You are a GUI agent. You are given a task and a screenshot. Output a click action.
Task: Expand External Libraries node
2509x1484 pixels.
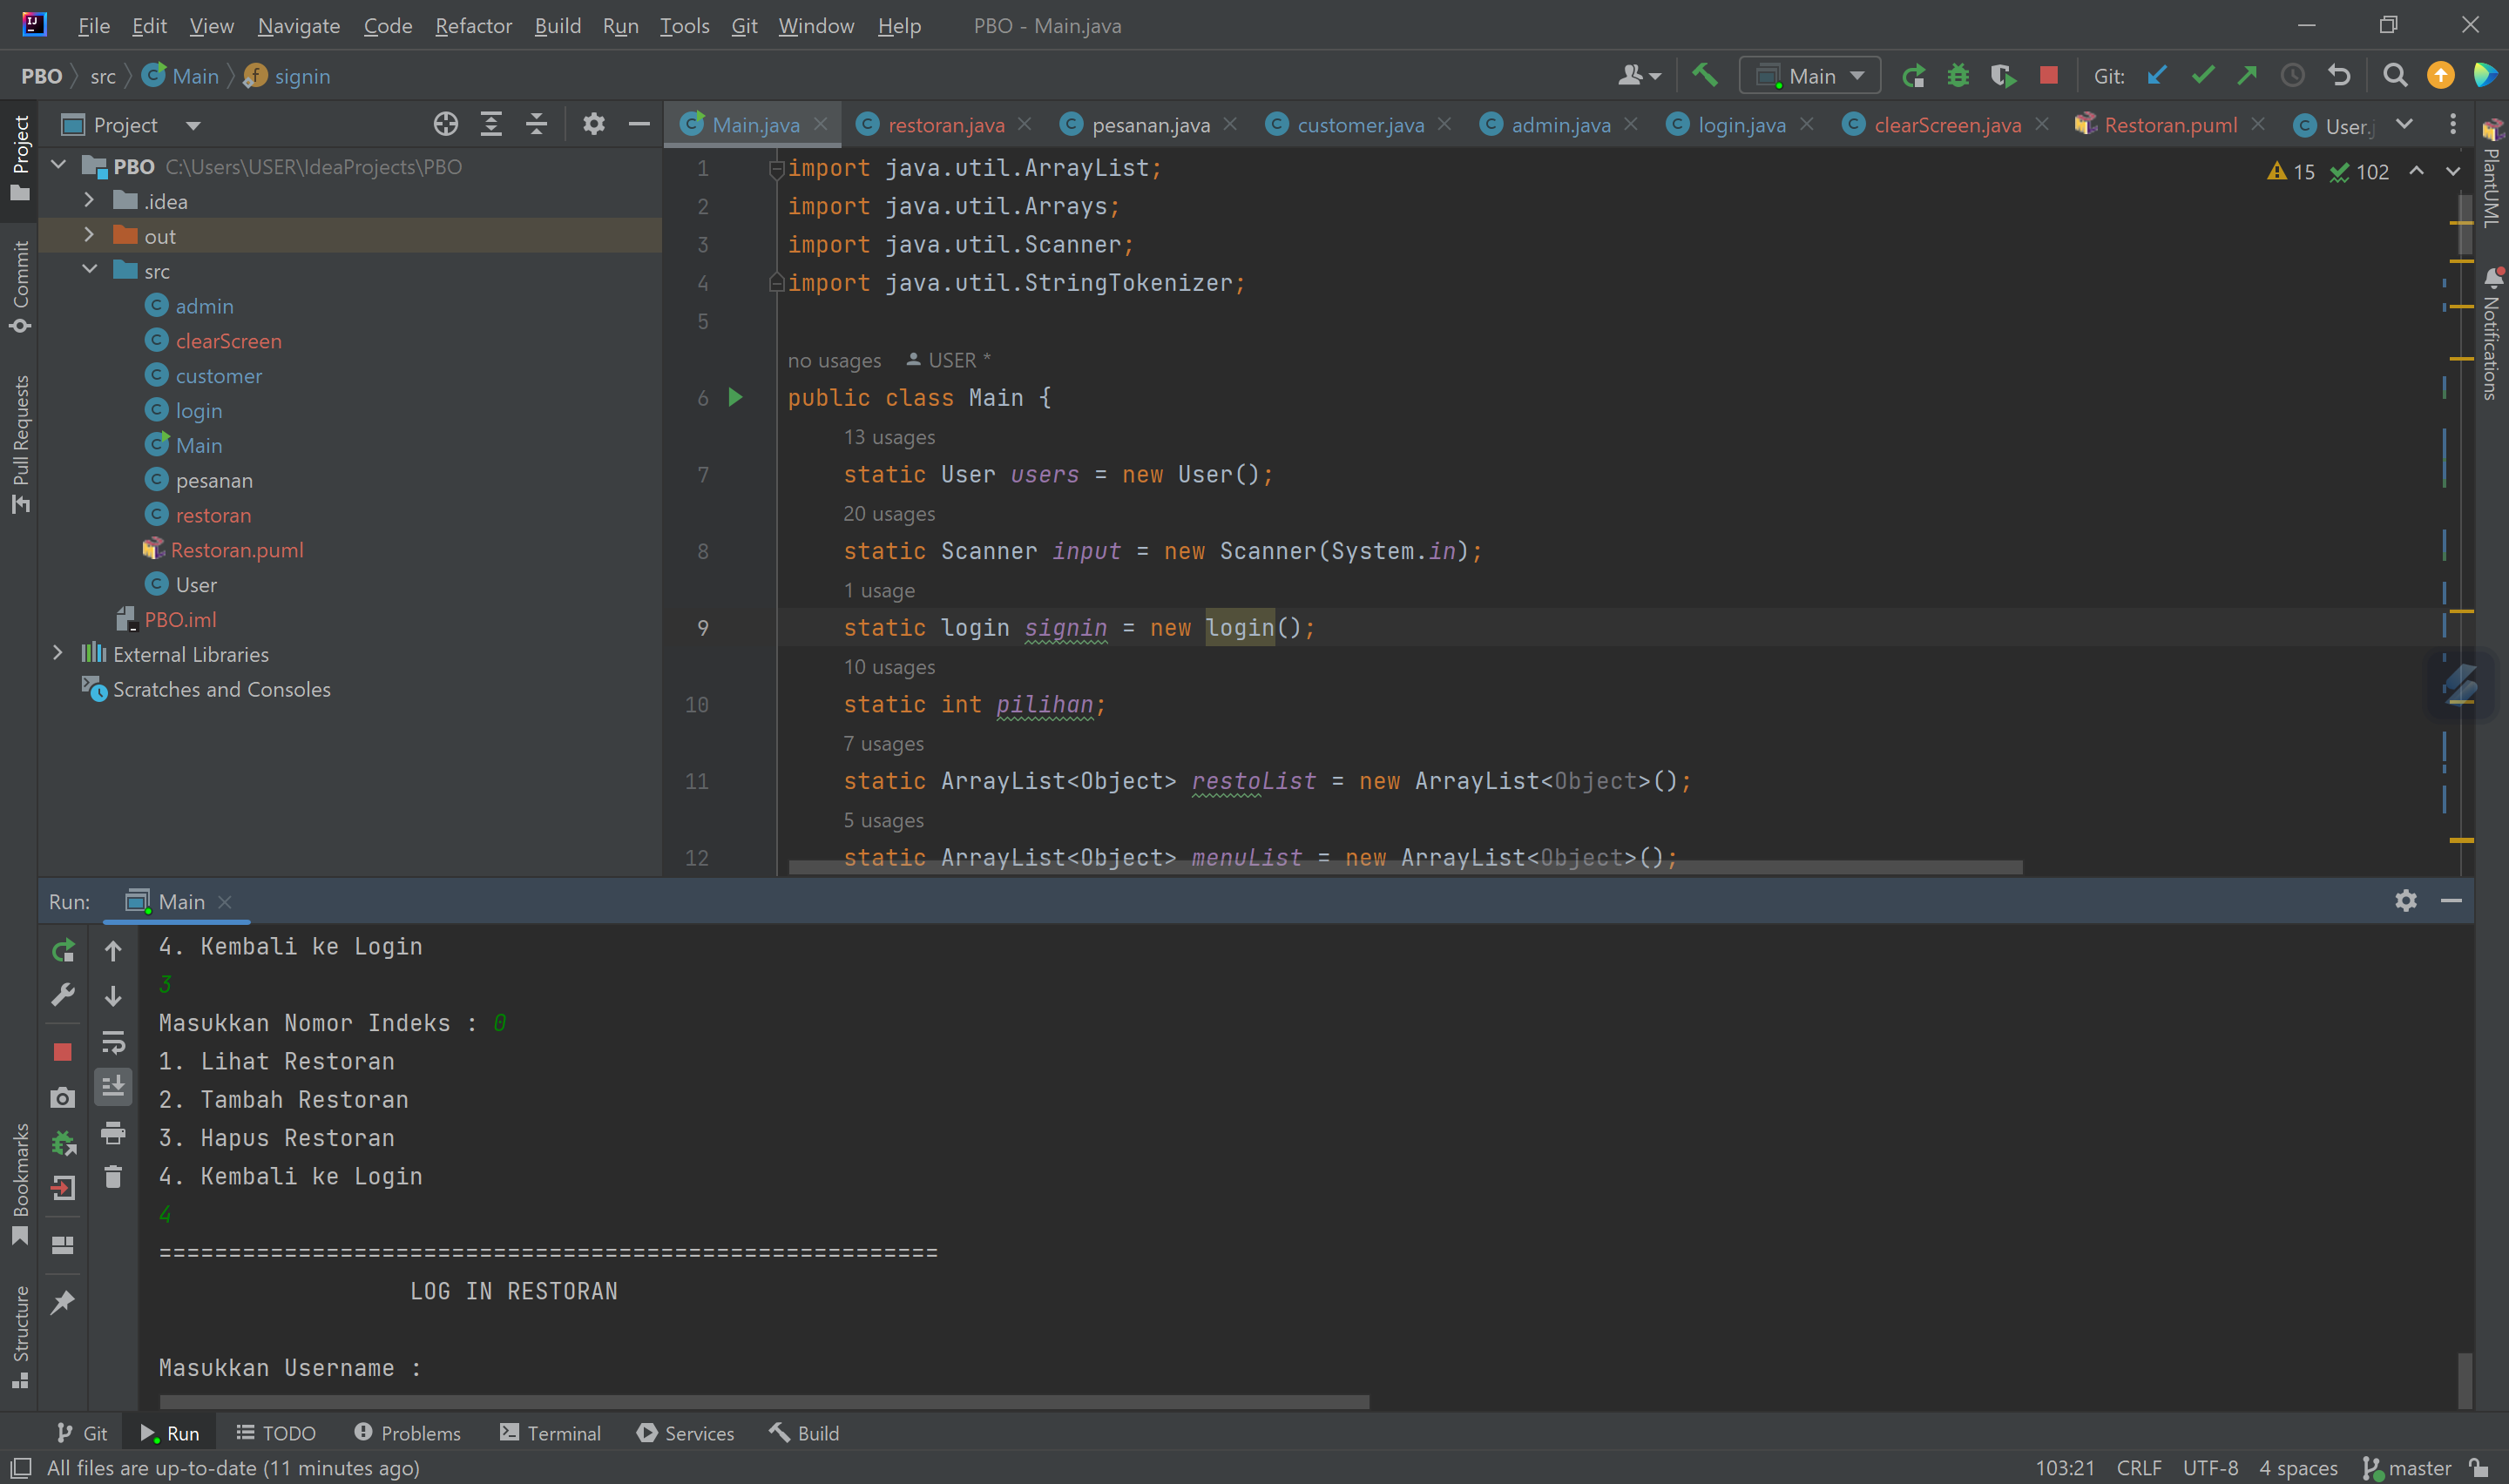[57, 653]
